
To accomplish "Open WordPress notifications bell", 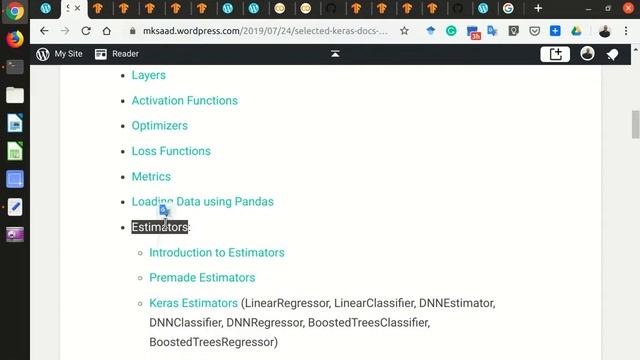I will coord(612,54).
